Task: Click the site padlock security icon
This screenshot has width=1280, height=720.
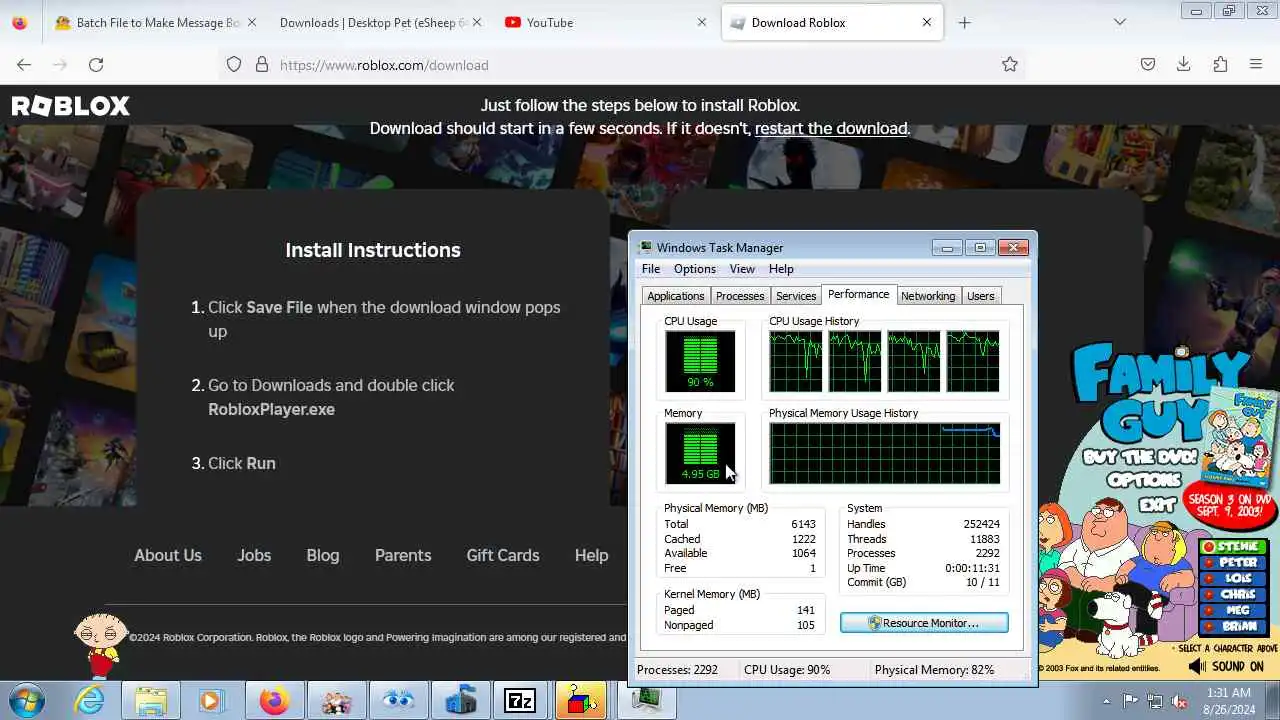Action: pyautogui.click(x=262, y=65)
